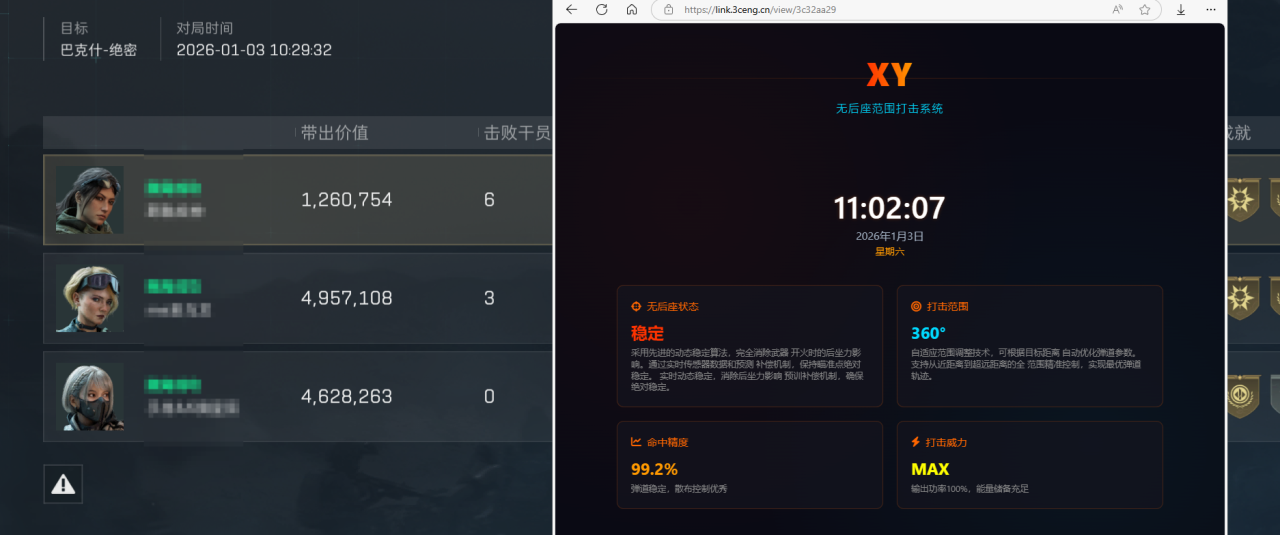Click 星期六 weekday label
The width and height of the screenshot is (1280, 535).
click(889, 251)
